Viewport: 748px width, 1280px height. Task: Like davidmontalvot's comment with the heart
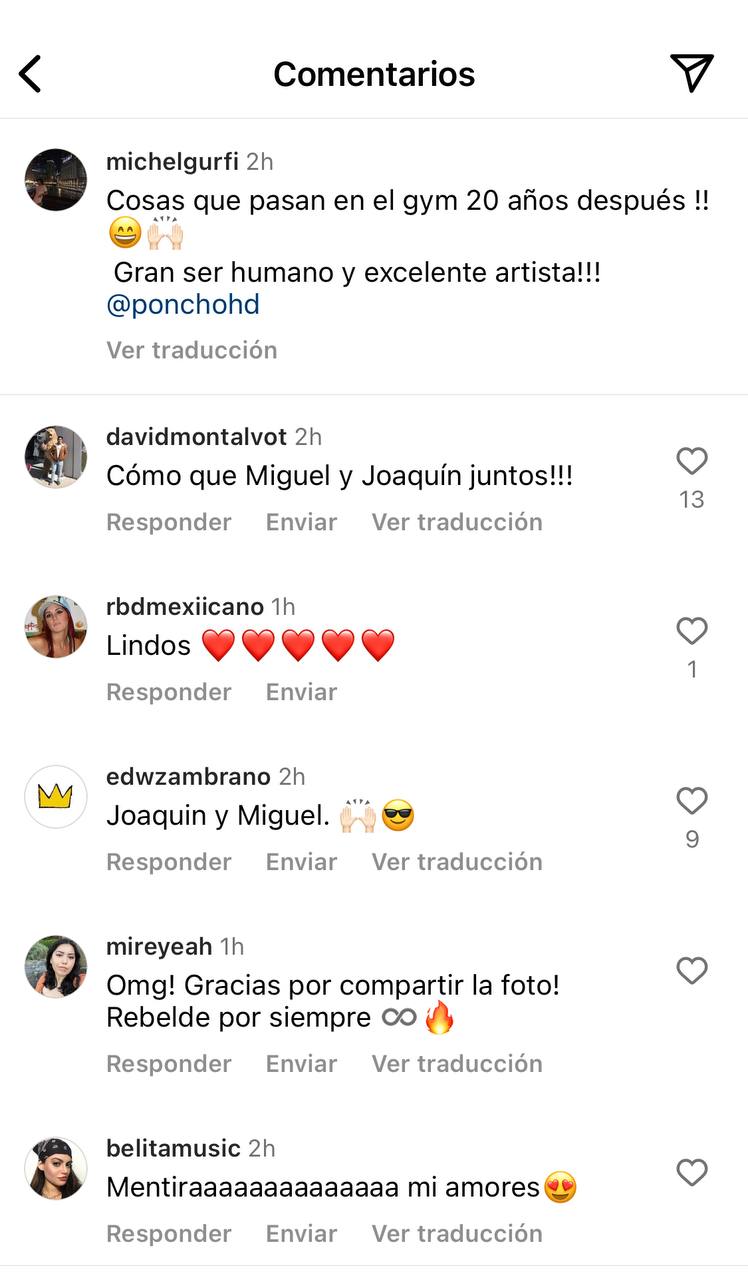point(692,461)
